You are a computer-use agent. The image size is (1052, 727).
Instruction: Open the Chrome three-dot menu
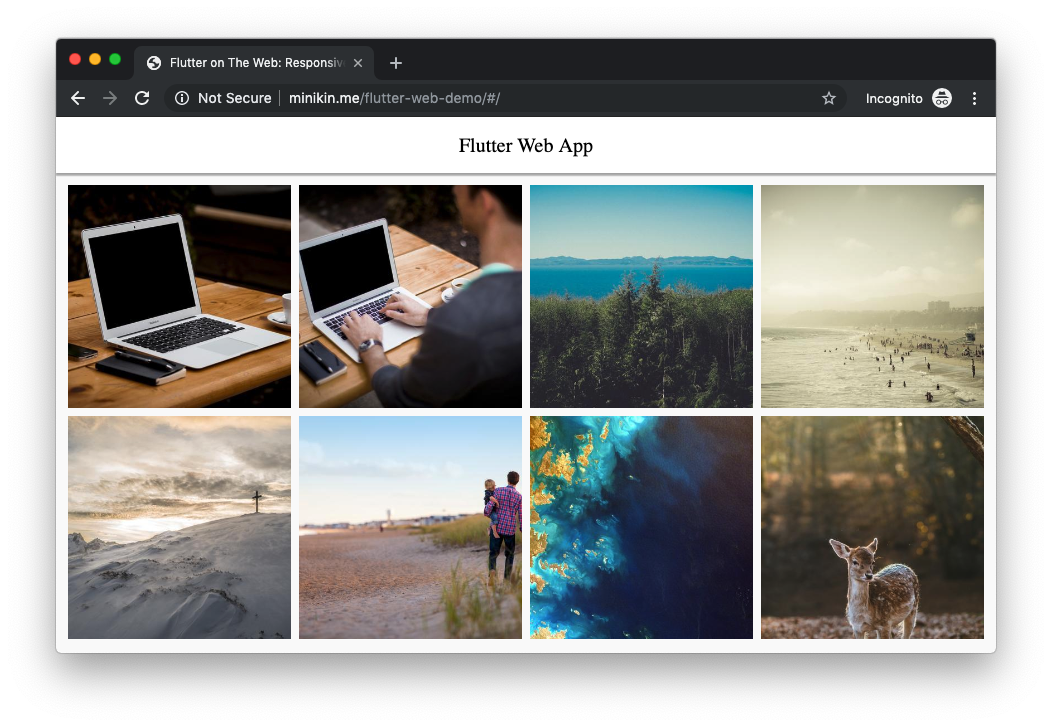click(974, 98)
